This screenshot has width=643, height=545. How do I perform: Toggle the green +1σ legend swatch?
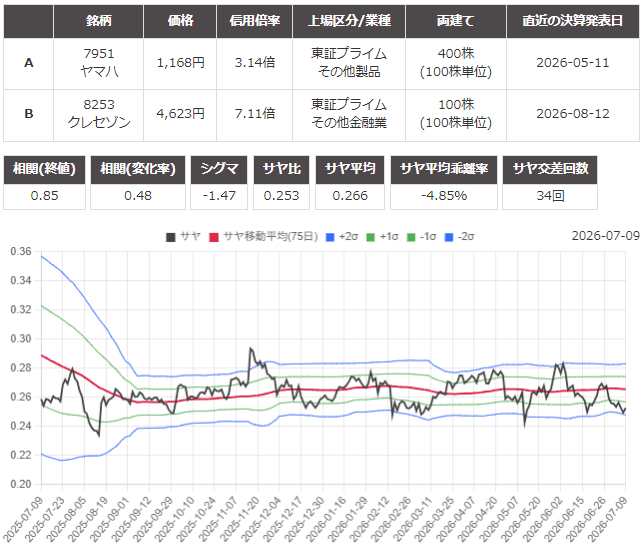click(x=370, y=237)
